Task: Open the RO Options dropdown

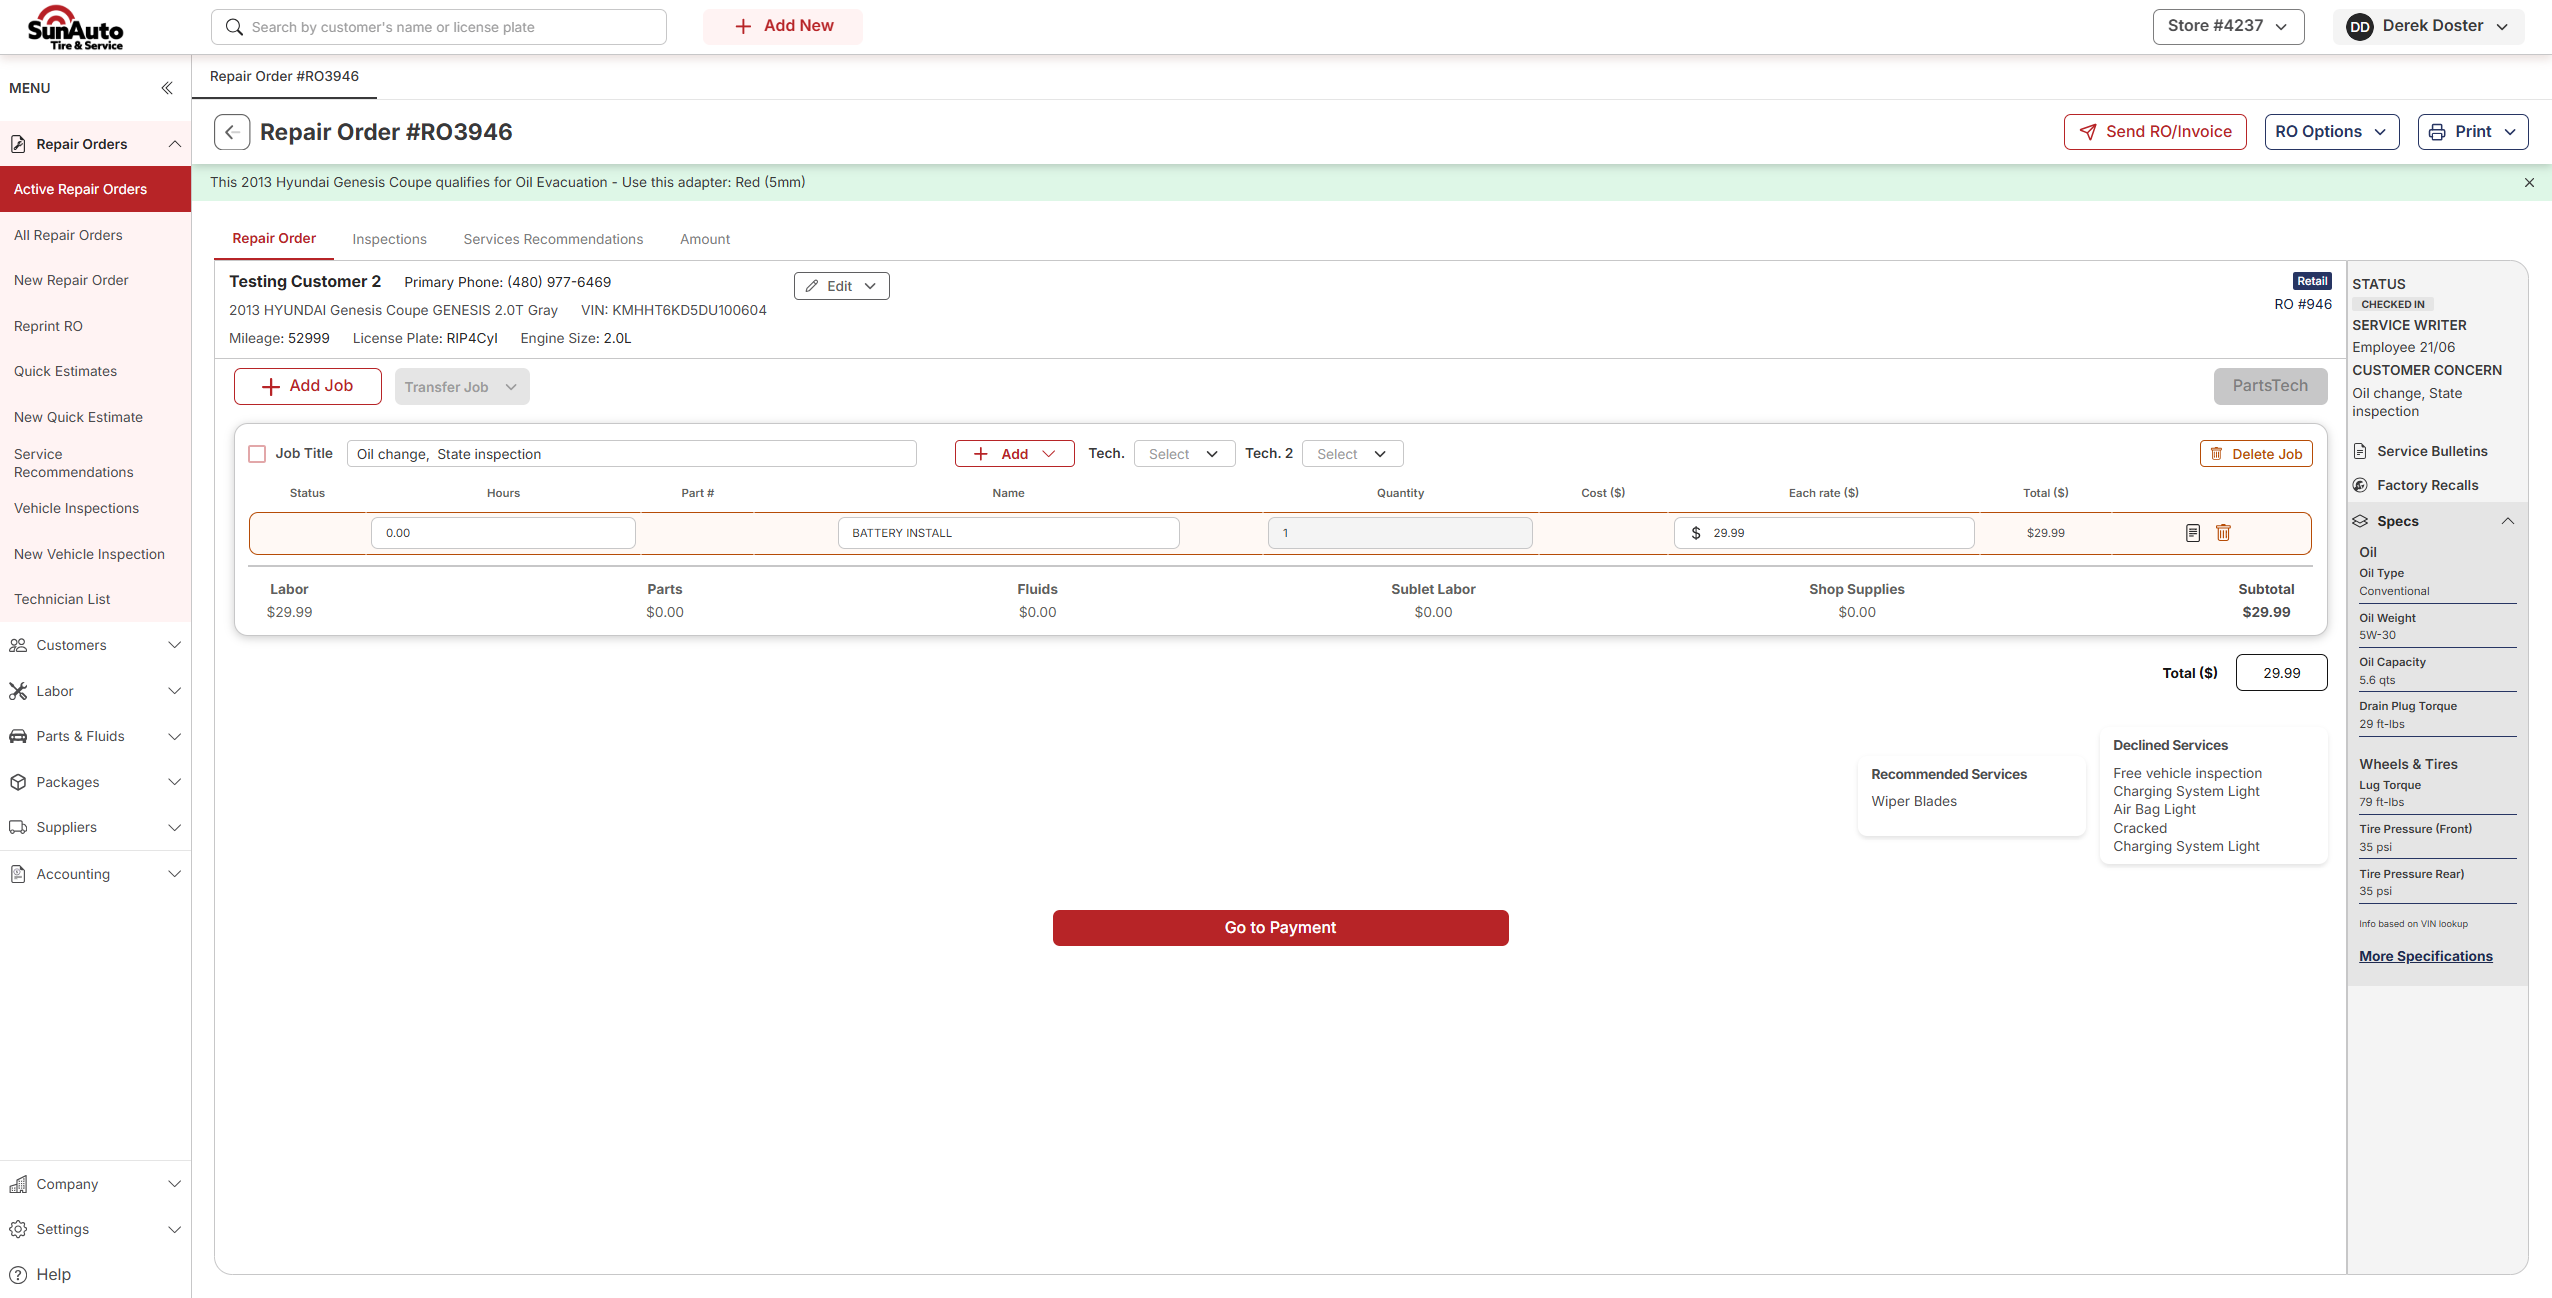Action: (2331, 132)
